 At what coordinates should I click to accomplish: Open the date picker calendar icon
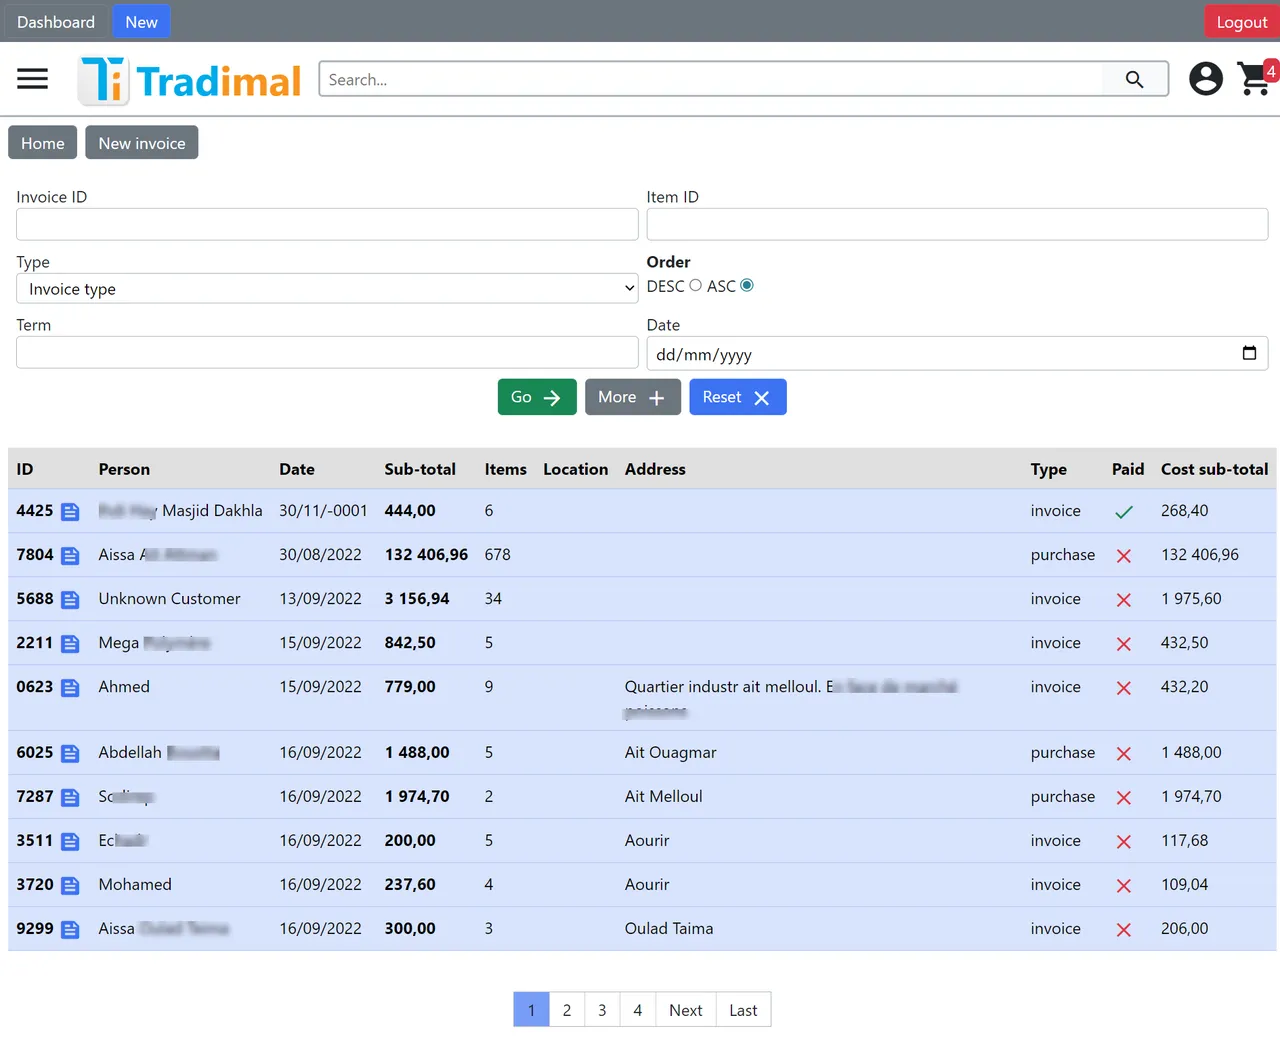(1249, 353)
